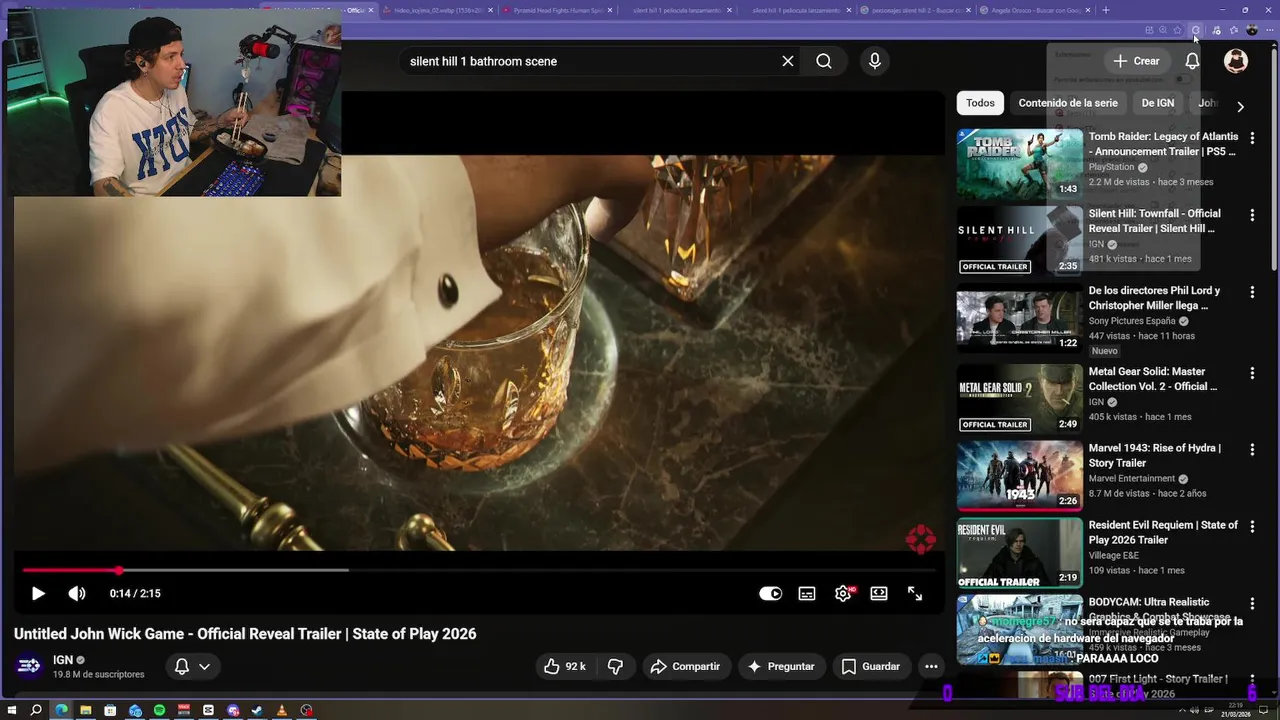Select 'Contenido de la serie' chip
Image resolution: width=1280 pixels, height=720 pixels.
(1068, 103)
